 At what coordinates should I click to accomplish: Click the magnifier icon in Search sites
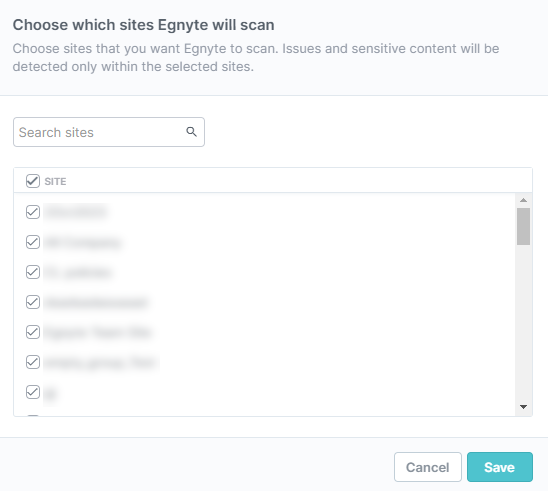(x=191, y=132)
